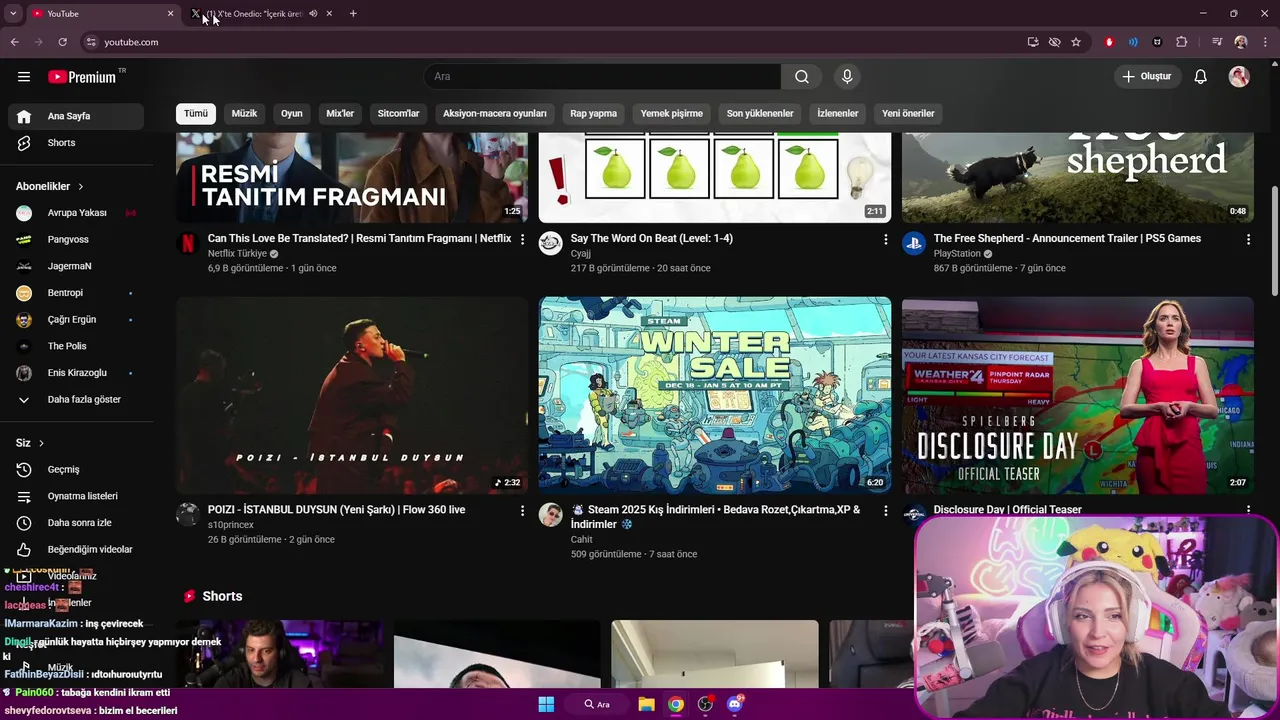Open Geçmiş history in the sidebar
This screenshot has width=1280, height=720.
(x=76, y=470)
